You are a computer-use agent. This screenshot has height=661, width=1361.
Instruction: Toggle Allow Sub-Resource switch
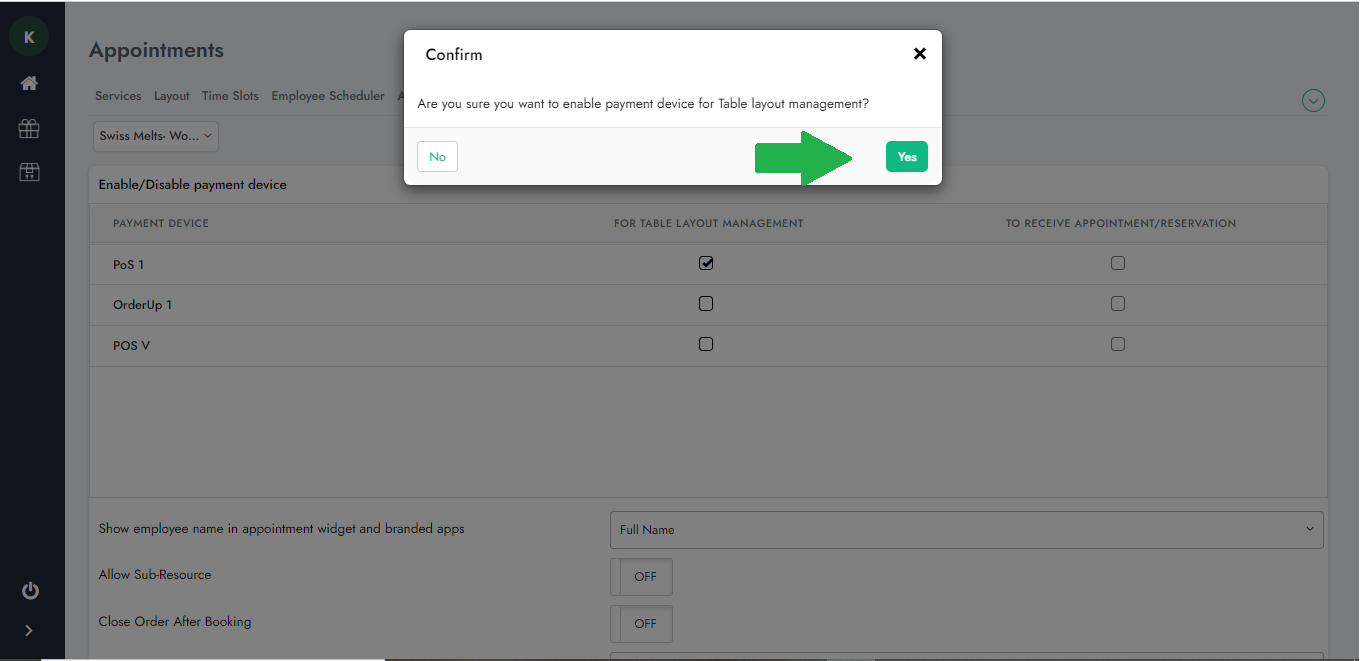[x=641, y=577]
